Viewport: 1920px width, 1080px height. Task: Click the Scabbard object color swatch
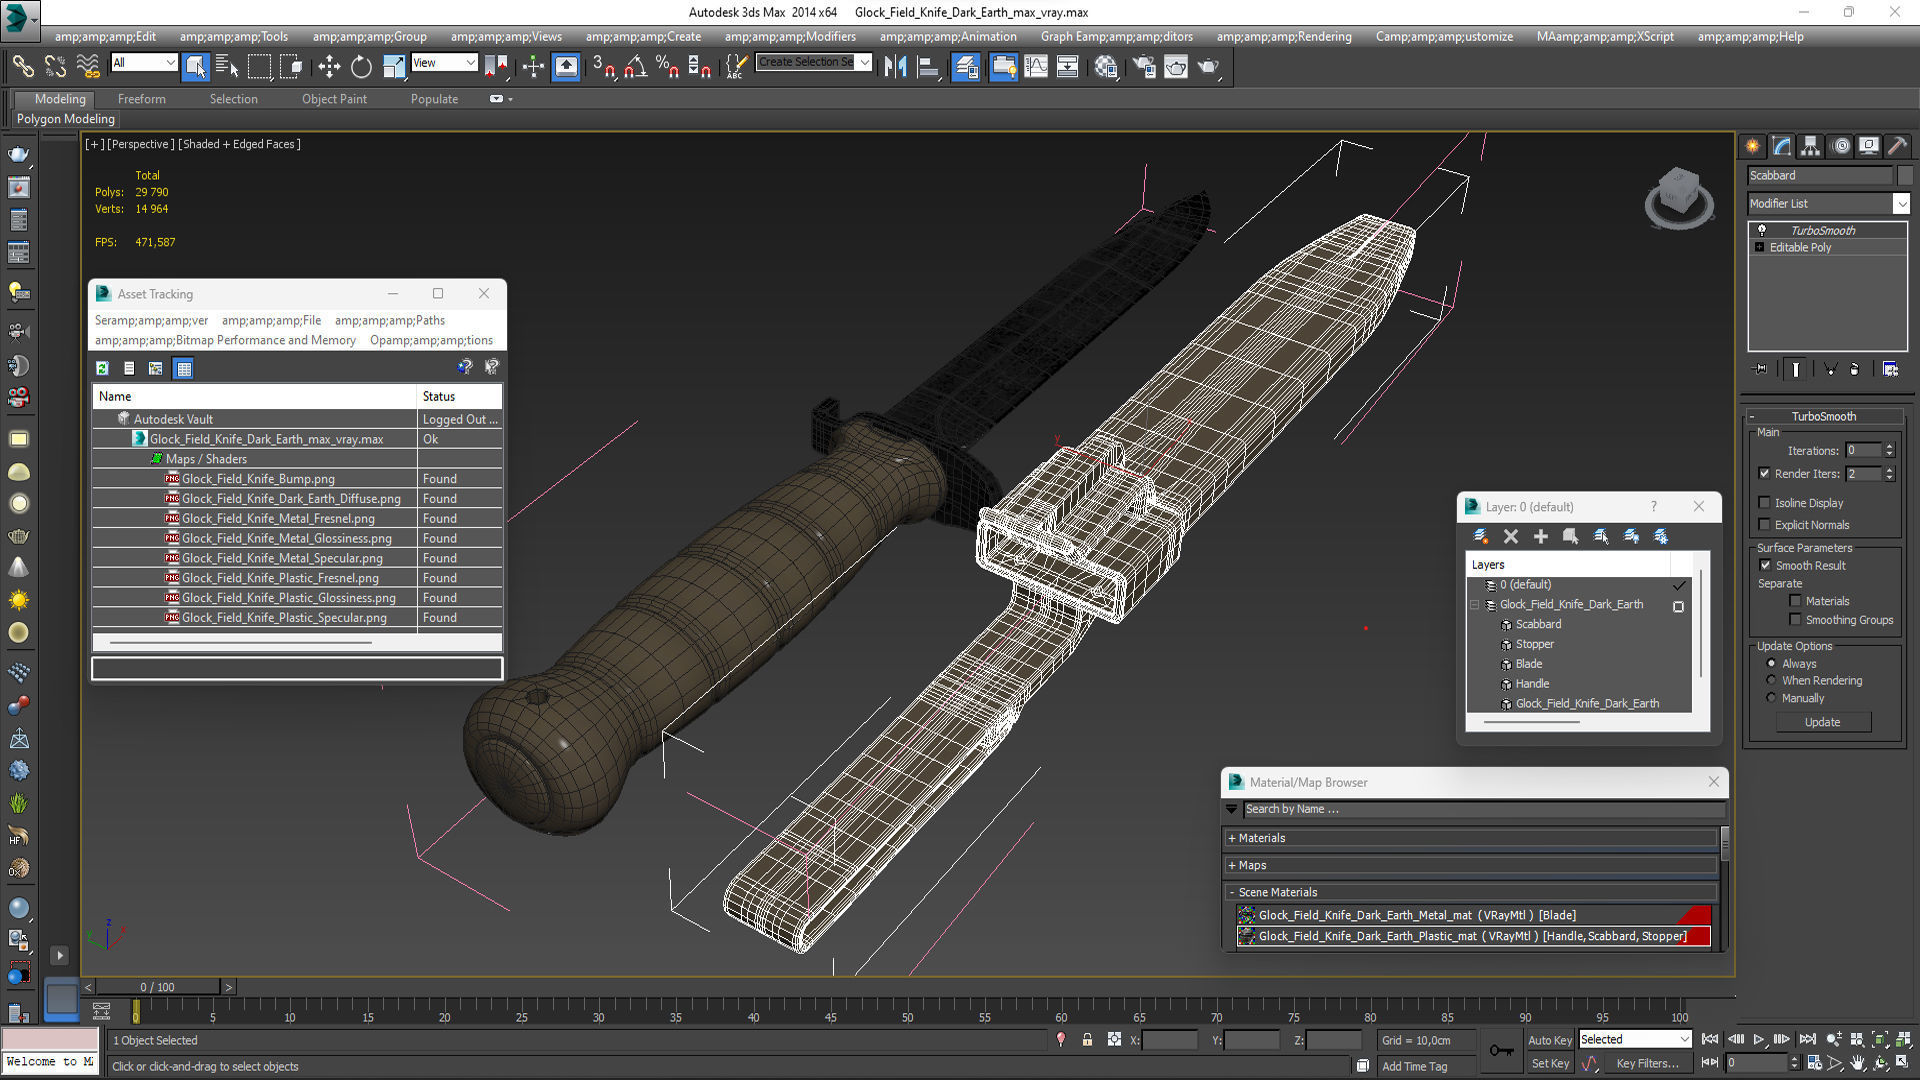point(1905,175)
